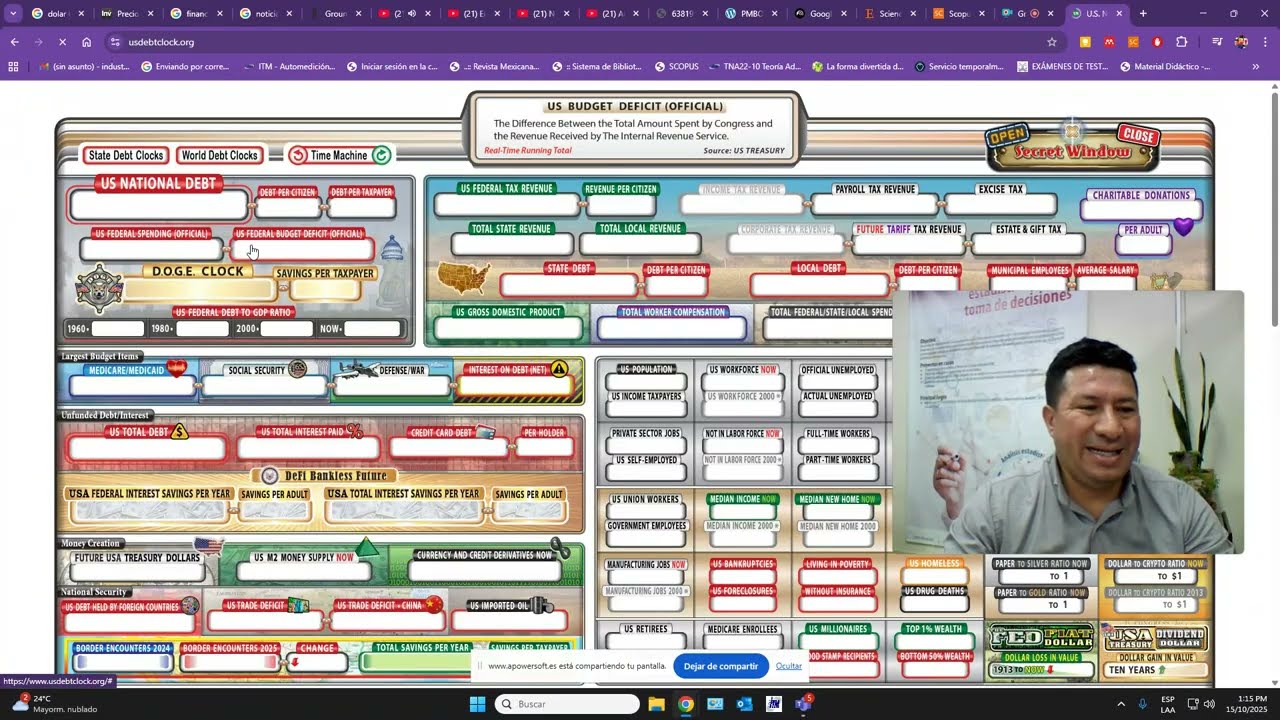
Task: Open File Explorer from taskbar
Action: pos(656,704)
